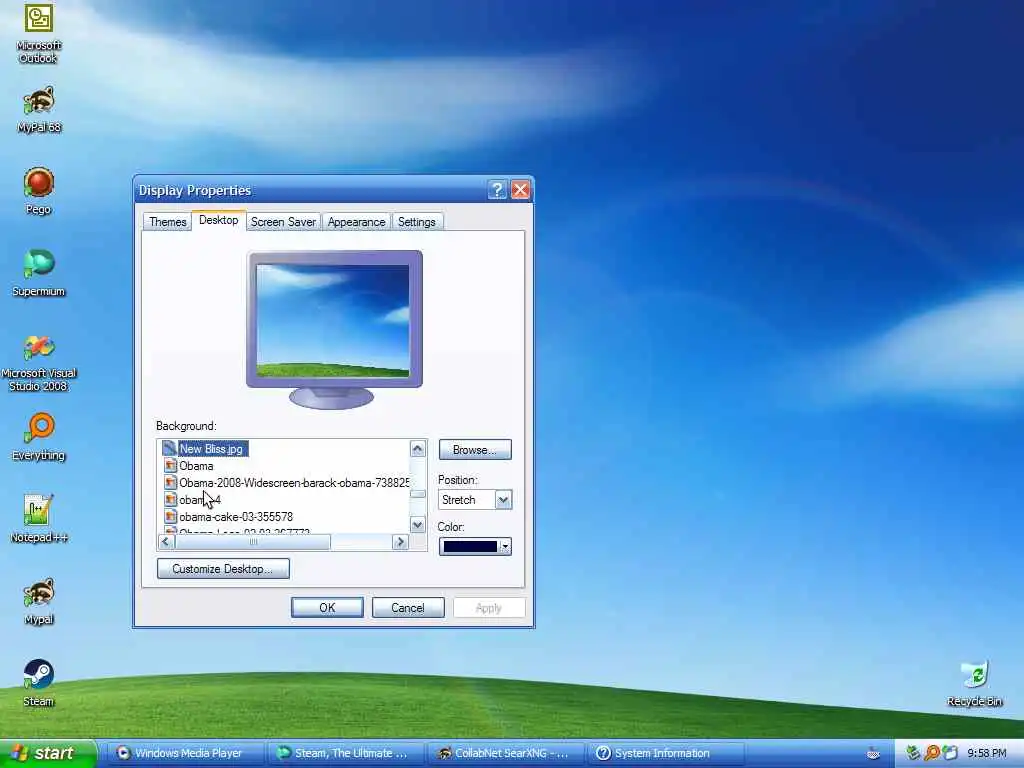Viewport: 1024px width, 768px height.
Task: Click the vertical scrollbar thumb in background list
Action: tap(417, 494)
